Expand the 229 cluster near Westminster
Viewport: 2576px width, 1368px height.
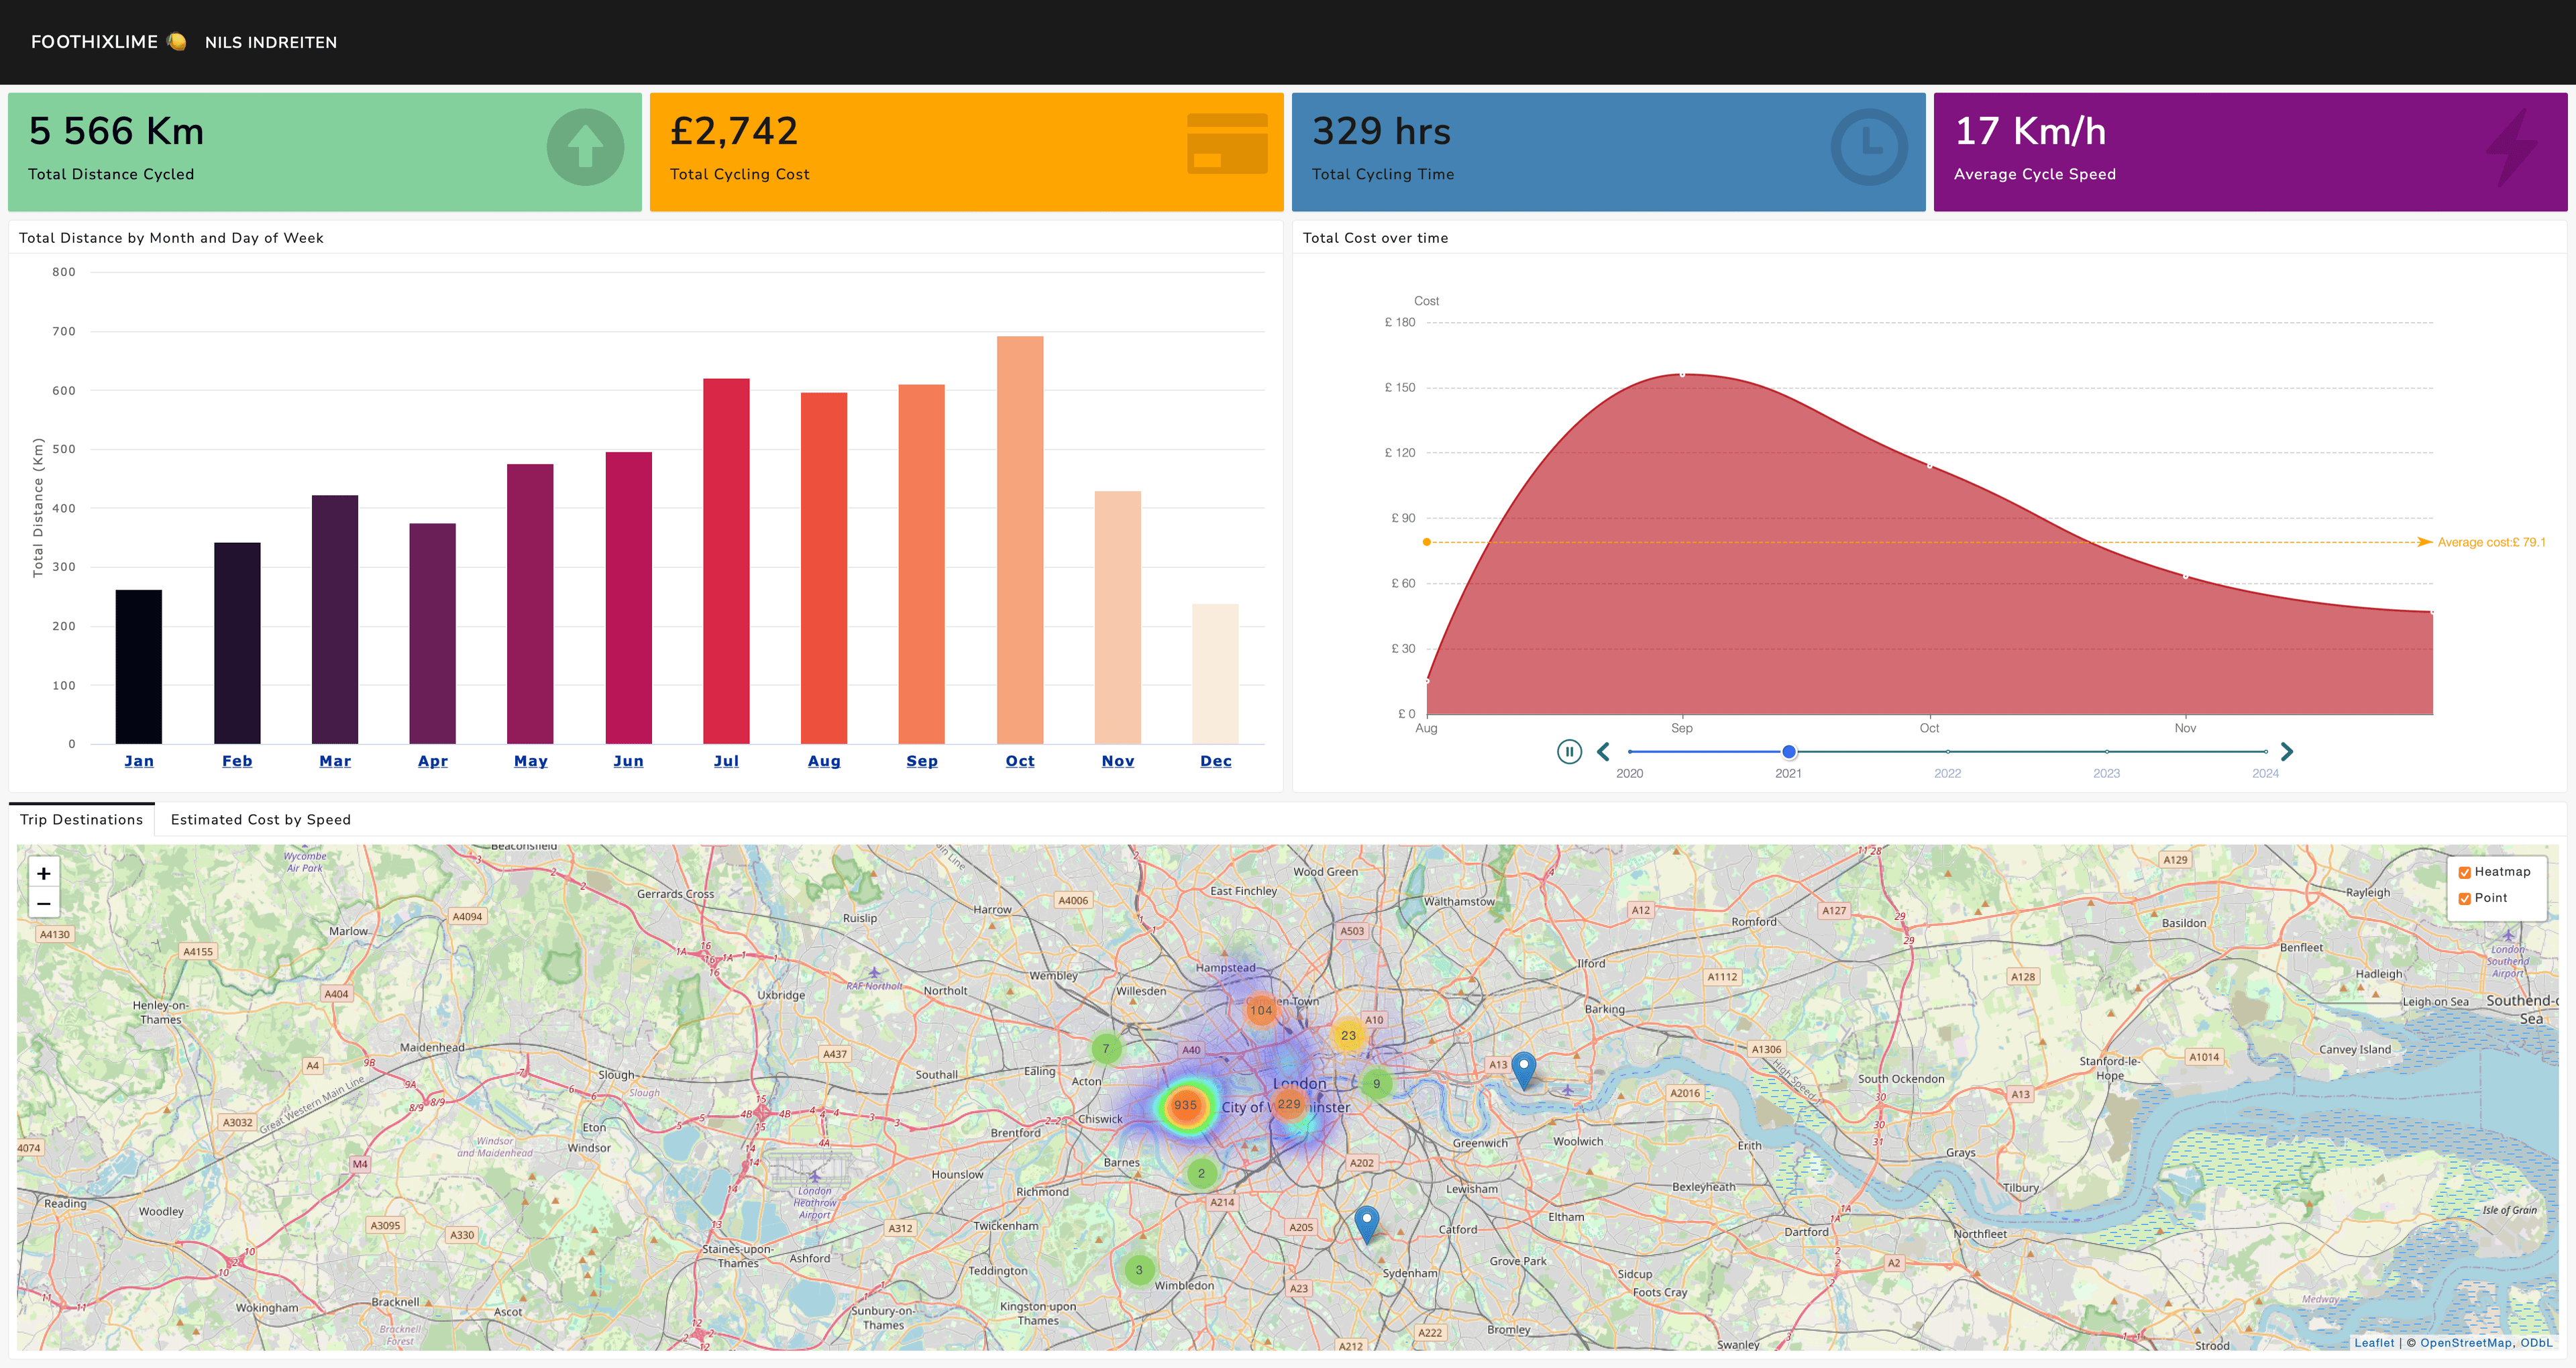1290,1104
